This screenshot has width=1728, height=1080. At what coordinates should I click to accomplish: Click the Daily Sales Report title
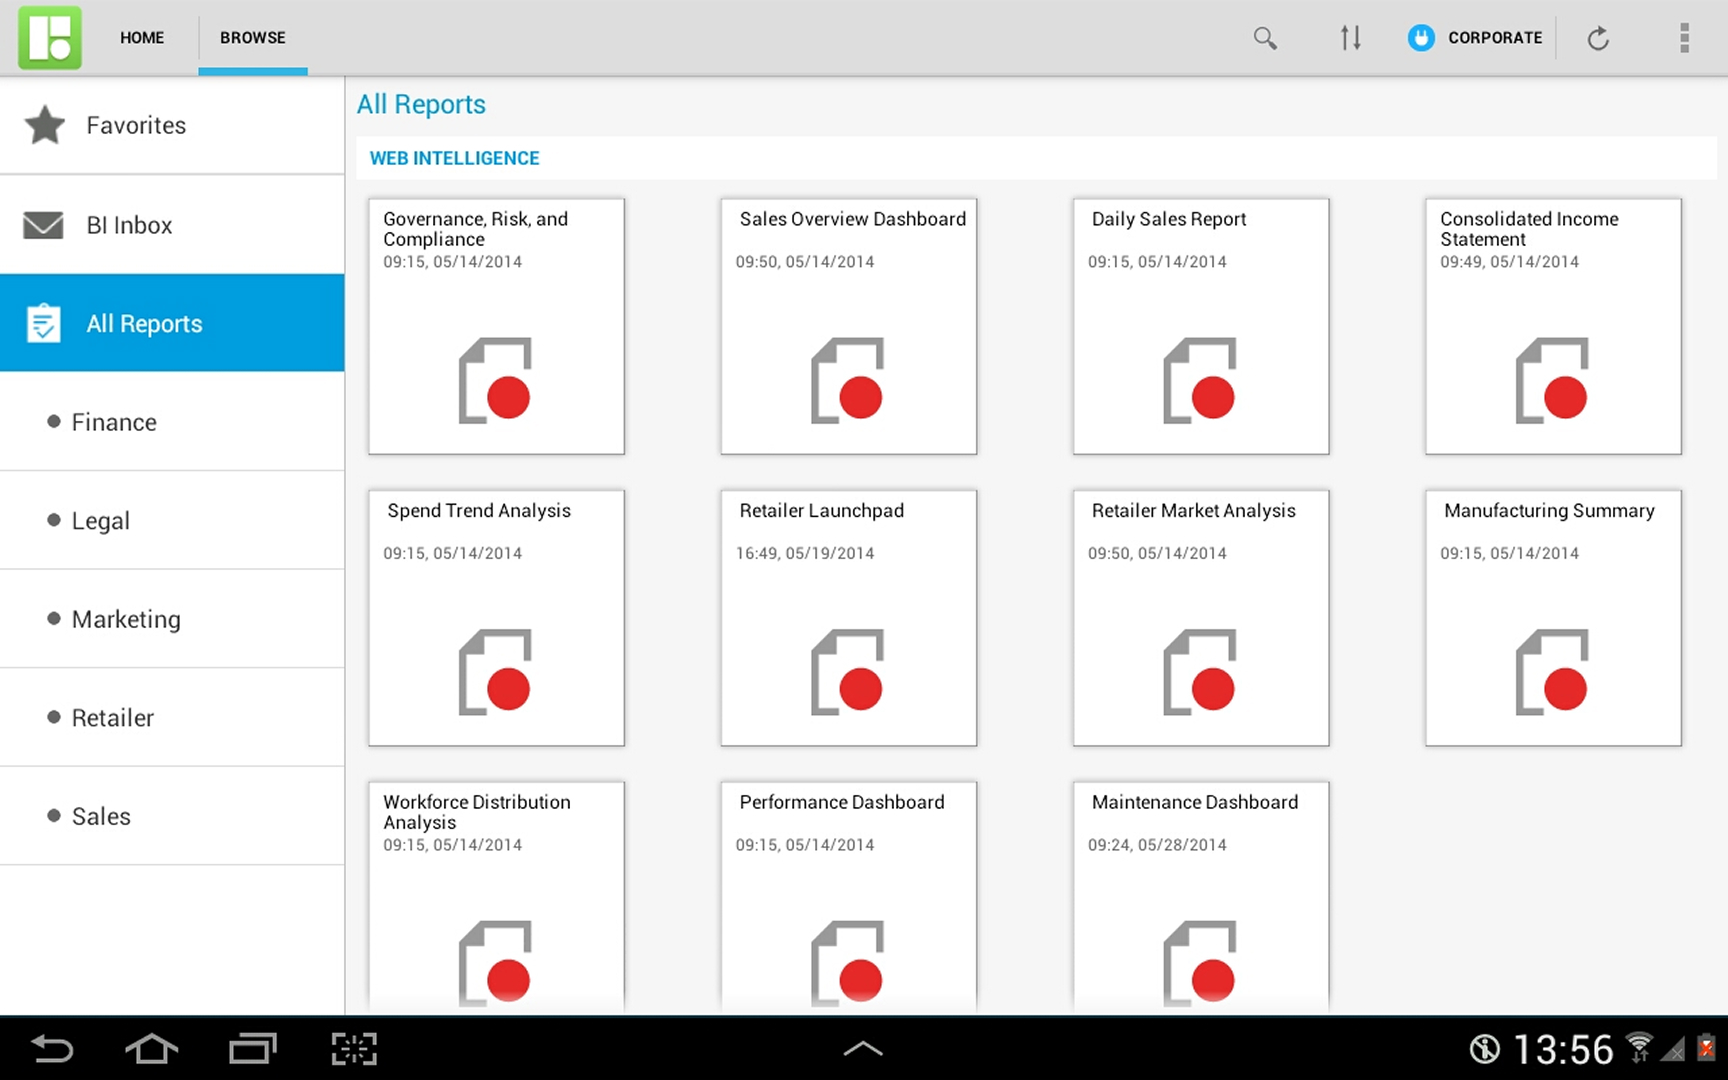pos(1169,219)
